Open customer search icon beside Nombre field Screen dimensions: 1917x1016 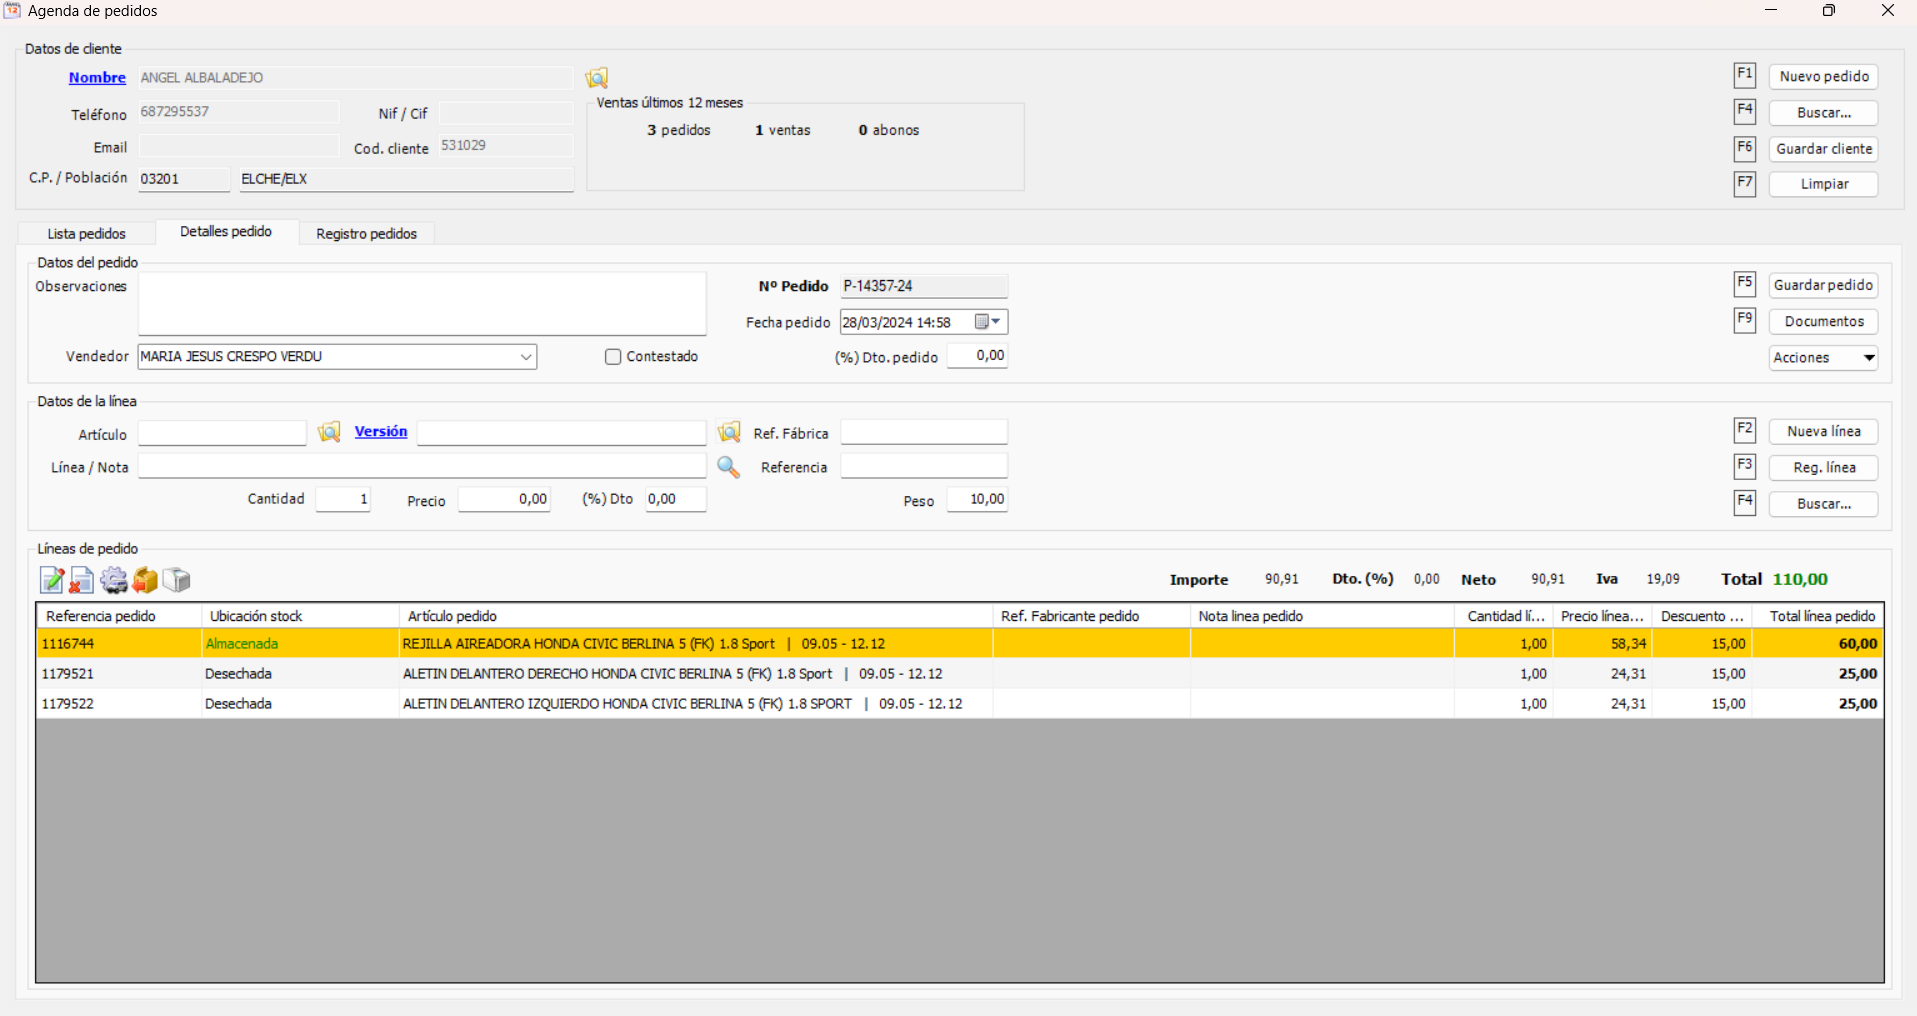597,78
